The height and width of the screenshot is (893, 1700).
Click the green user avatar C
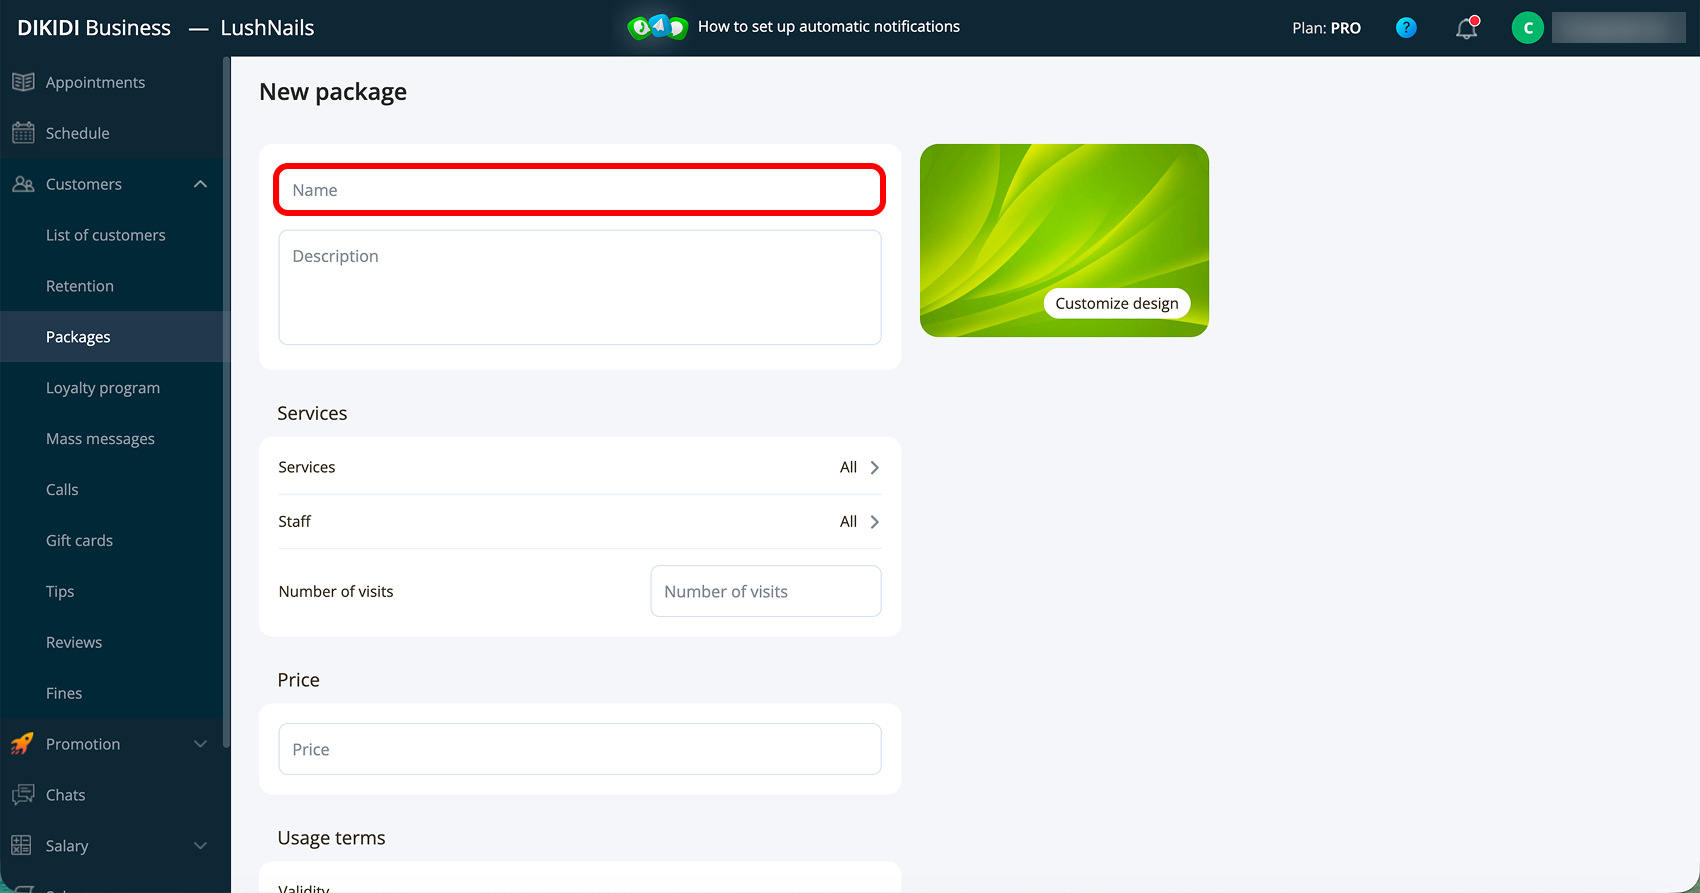click(x=1527, y=28)
